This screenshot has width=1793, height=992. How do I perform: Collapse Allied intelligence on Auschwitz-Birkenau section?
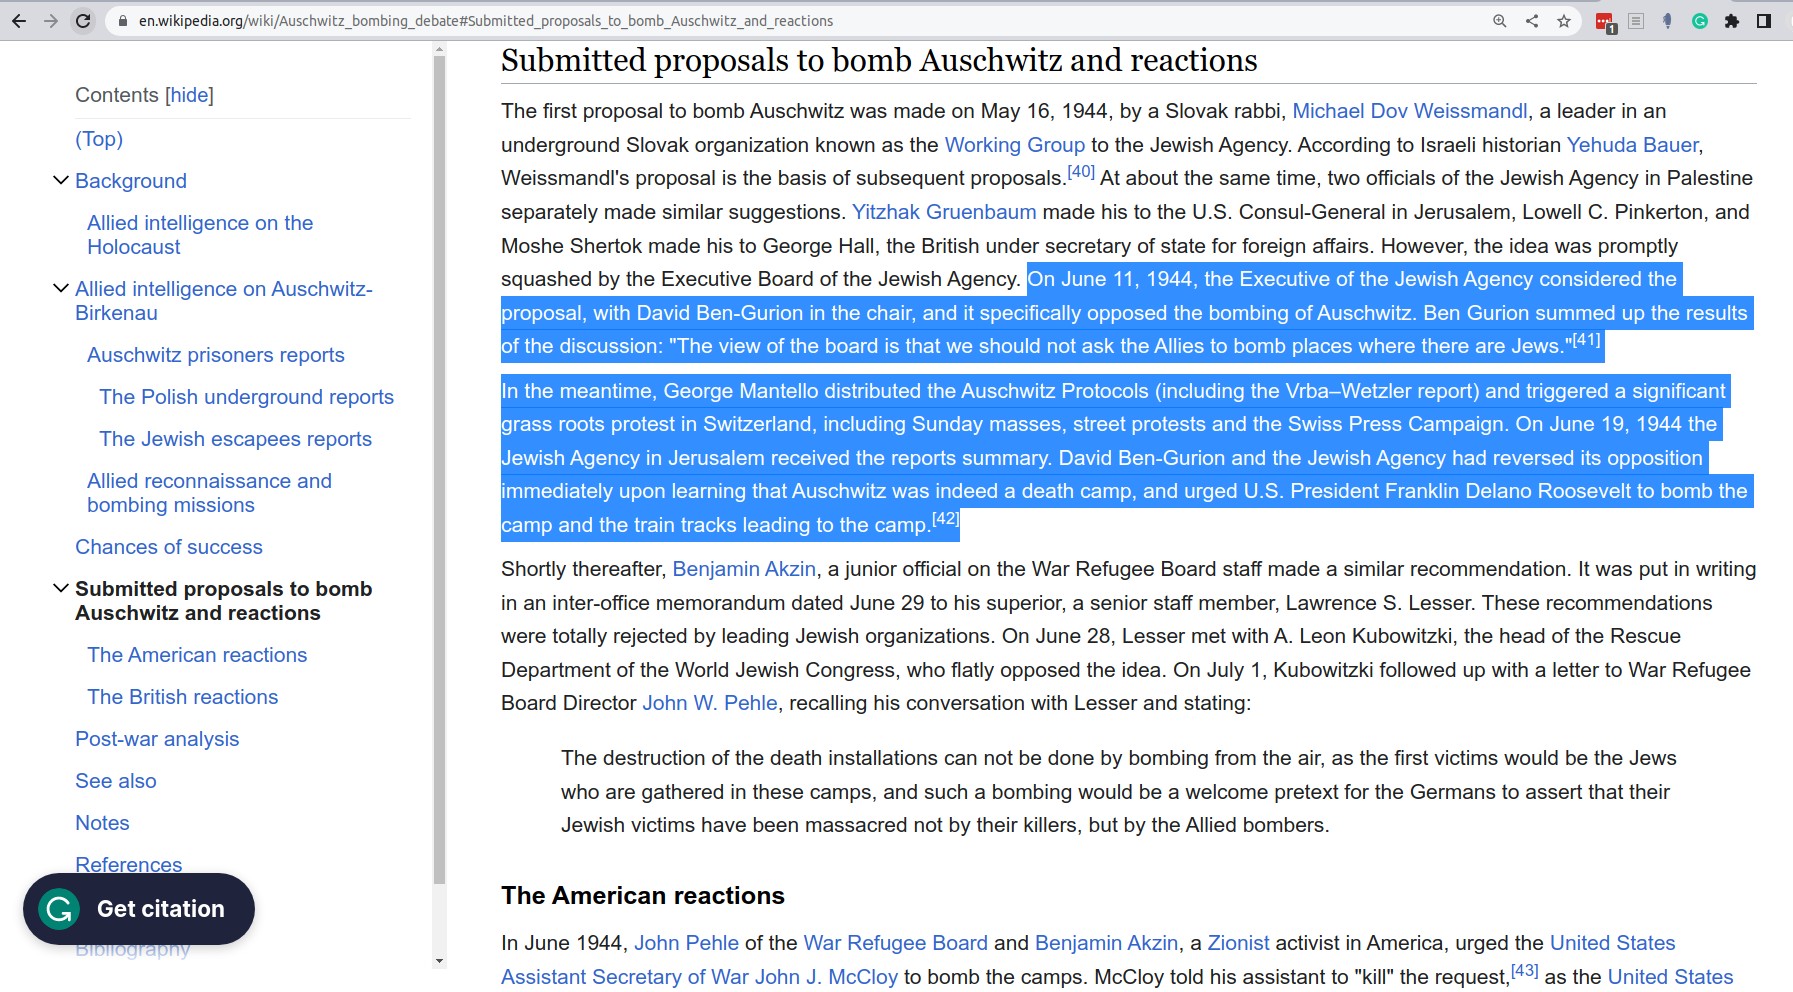(61, 289)
